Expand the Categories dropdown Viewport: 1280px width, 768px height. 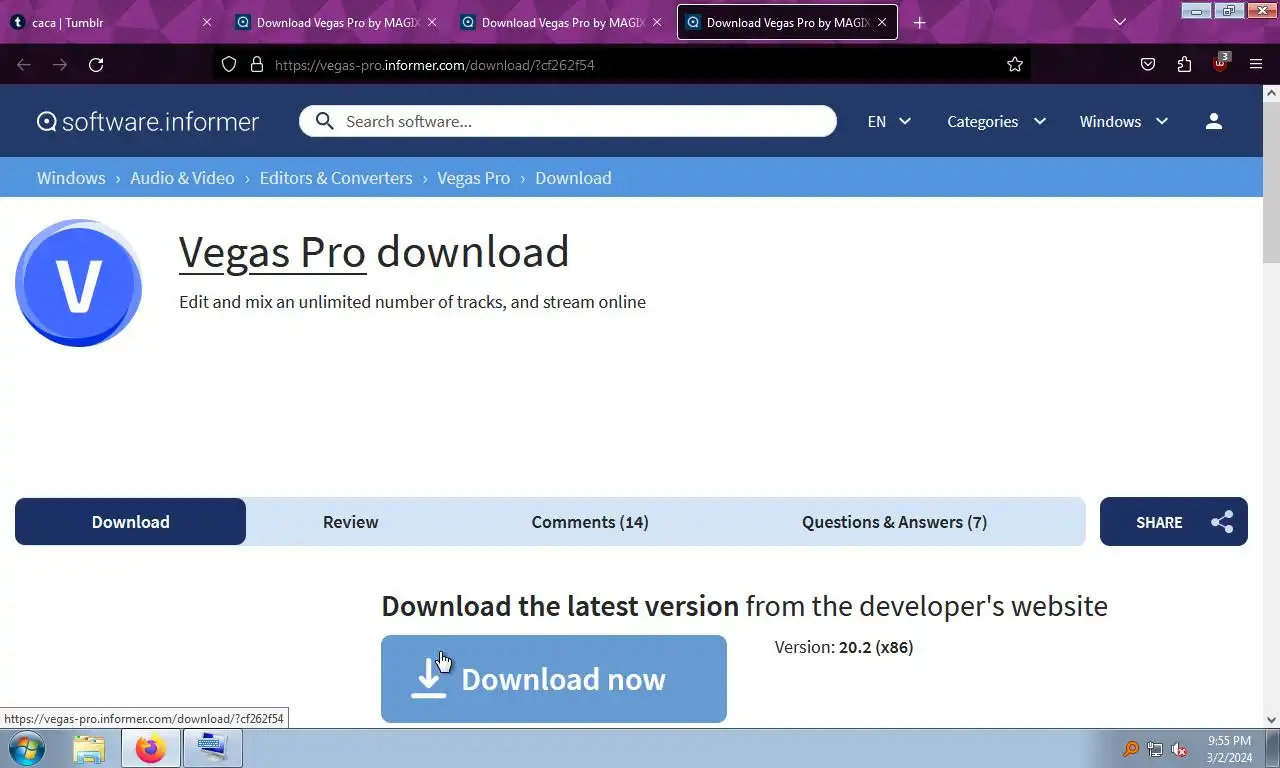(x=996, y=121)
